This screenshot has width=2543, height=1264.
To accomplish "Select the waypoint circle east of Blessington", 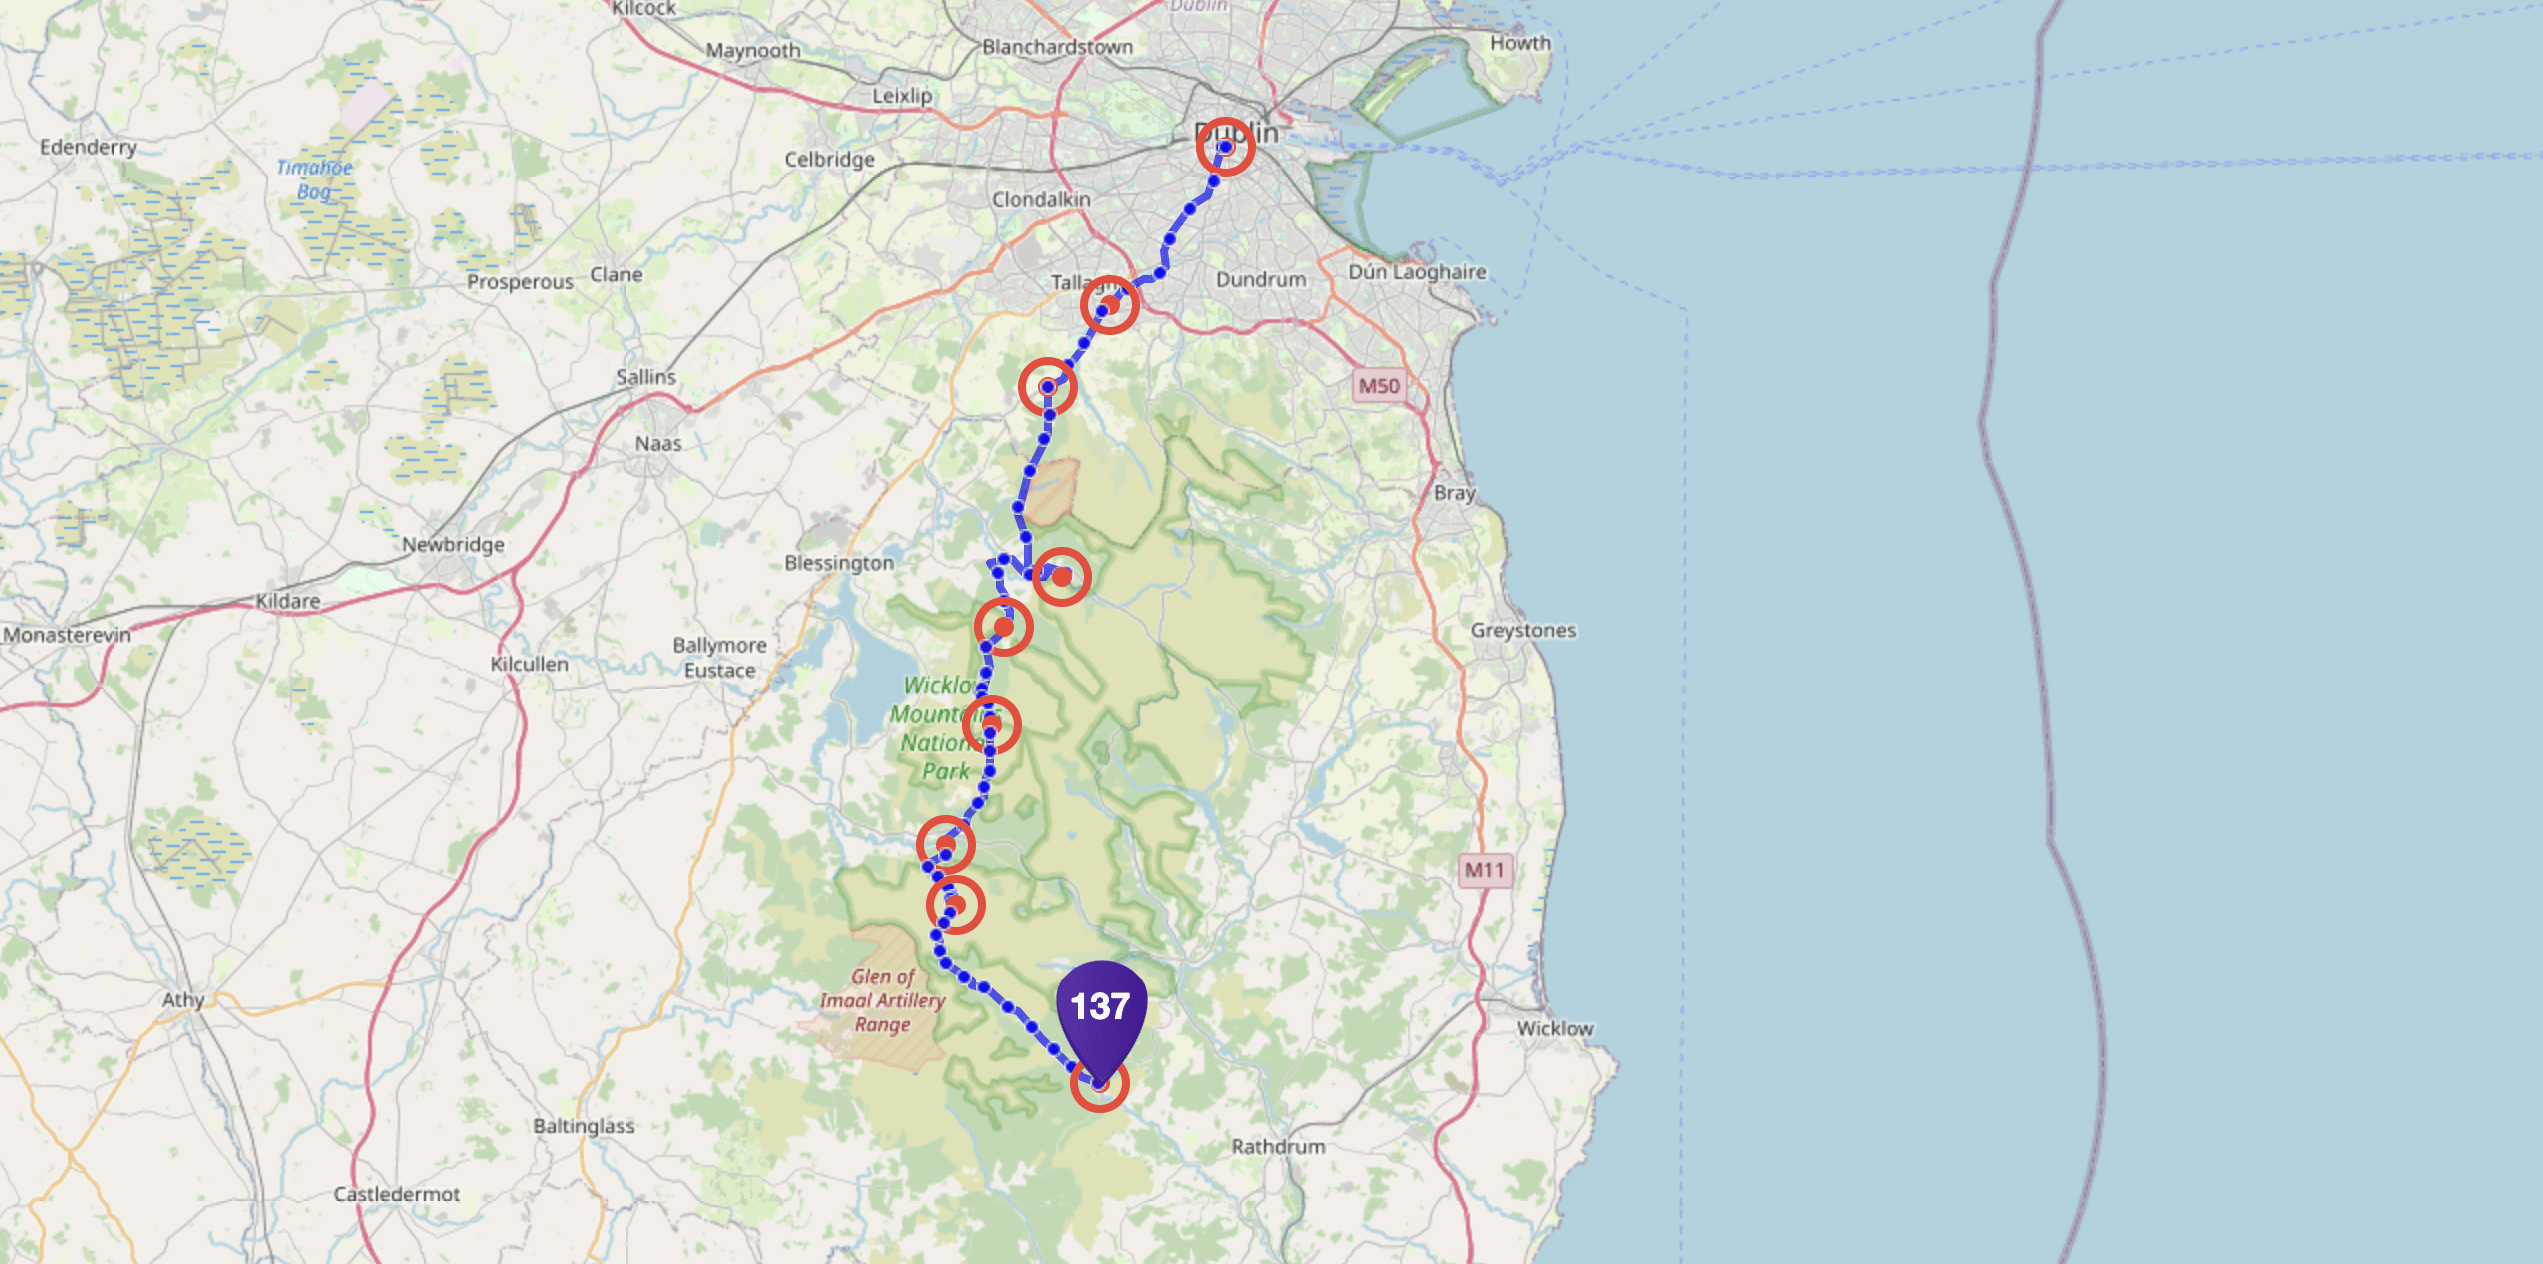I will point(1061,577).
